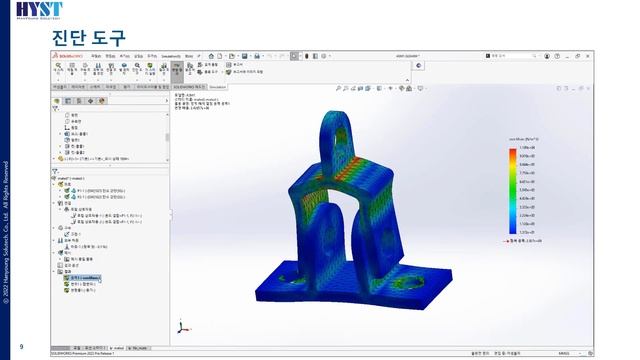Click the Apply Material ribbon icon
640x360 pixels.
[x=71, y=68]
